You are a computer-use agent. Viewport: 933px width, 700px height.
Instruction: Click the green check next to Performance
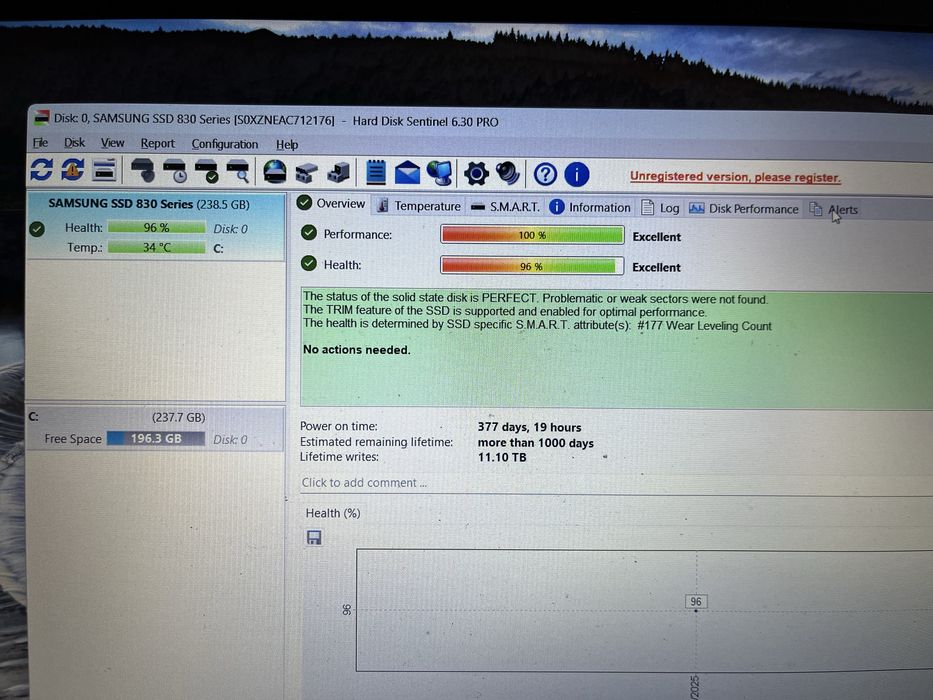pos(309,233)
